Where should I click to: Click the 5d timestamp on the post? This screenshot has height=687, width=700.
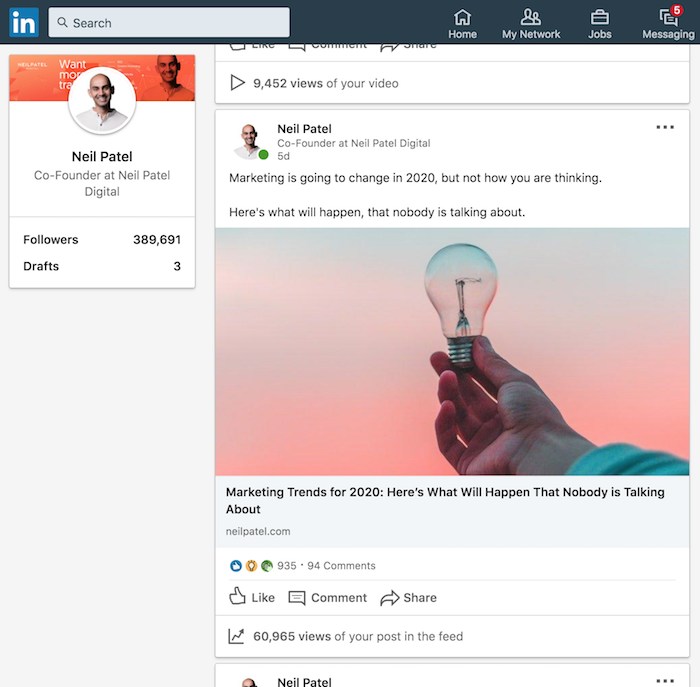(283, 156)
